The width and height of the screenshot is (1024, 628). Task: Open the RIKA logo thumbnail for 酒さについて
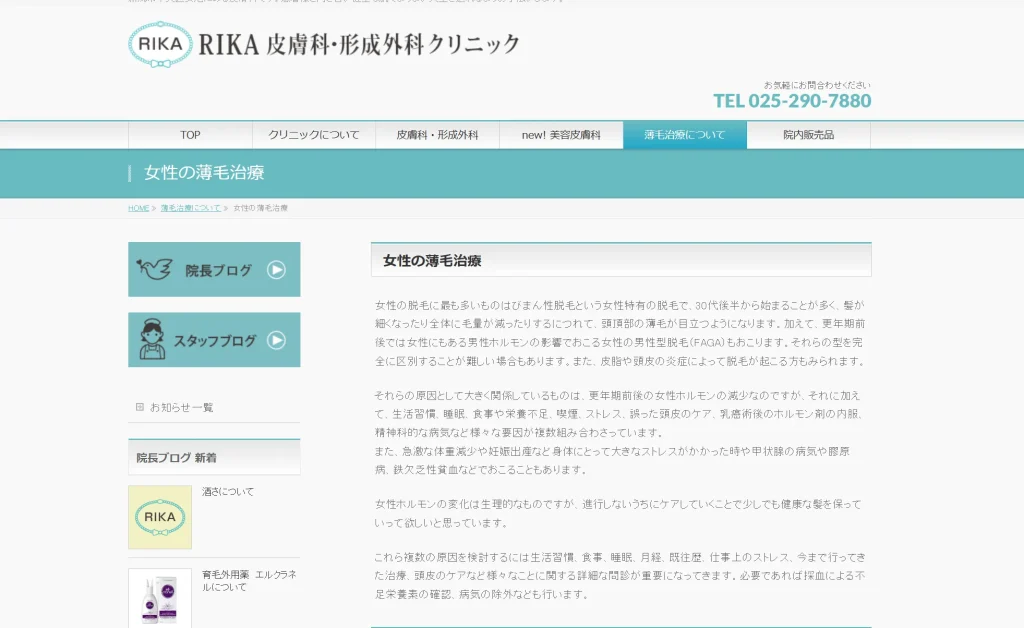160,517
